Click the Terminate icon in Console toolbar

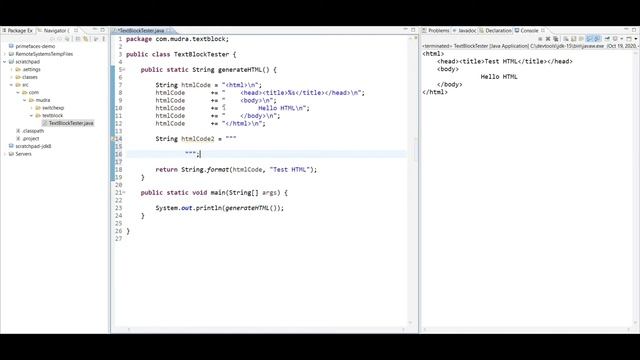click(540, 39)
